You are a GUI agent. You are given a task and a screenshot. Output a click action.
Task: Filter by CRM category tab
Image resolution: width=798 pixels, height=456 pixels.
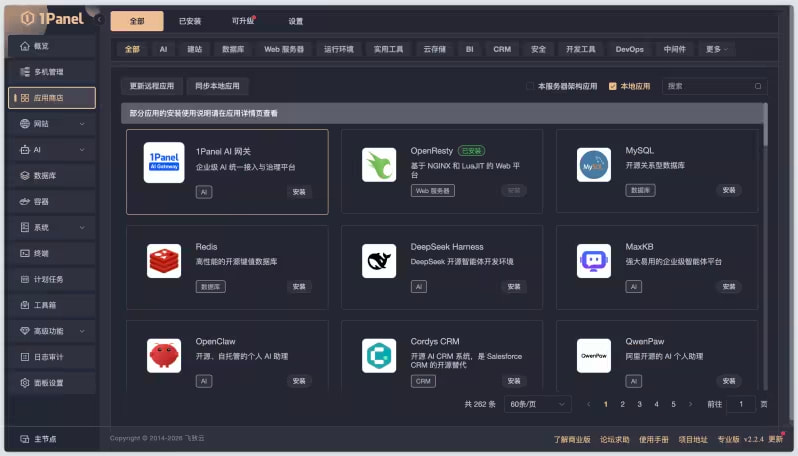(x=502, y=49)
